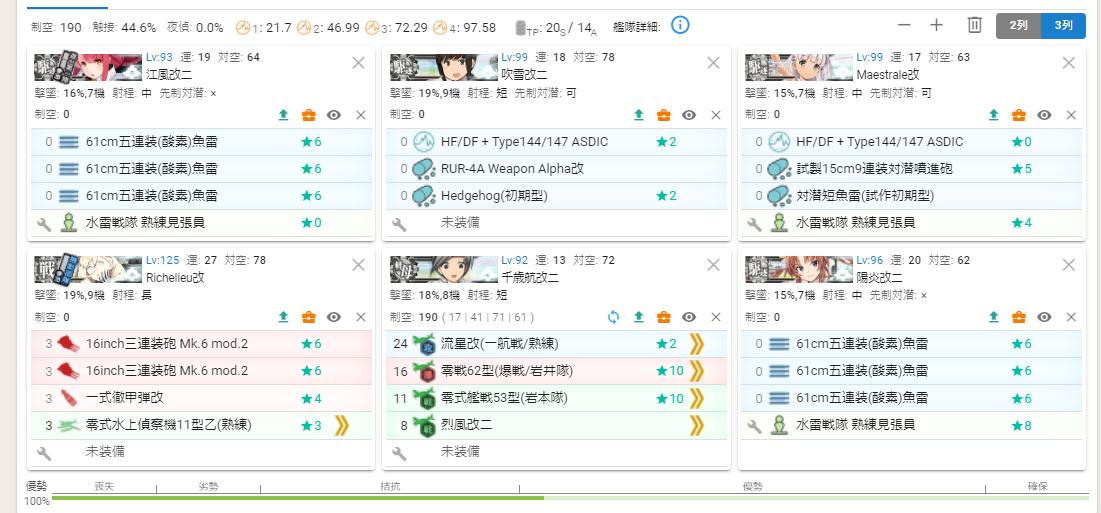Open proficiency chevron for 零式水上偵察機11型乙(熟練)
This screenshot has height=513, width=1101.
(341, 425)
